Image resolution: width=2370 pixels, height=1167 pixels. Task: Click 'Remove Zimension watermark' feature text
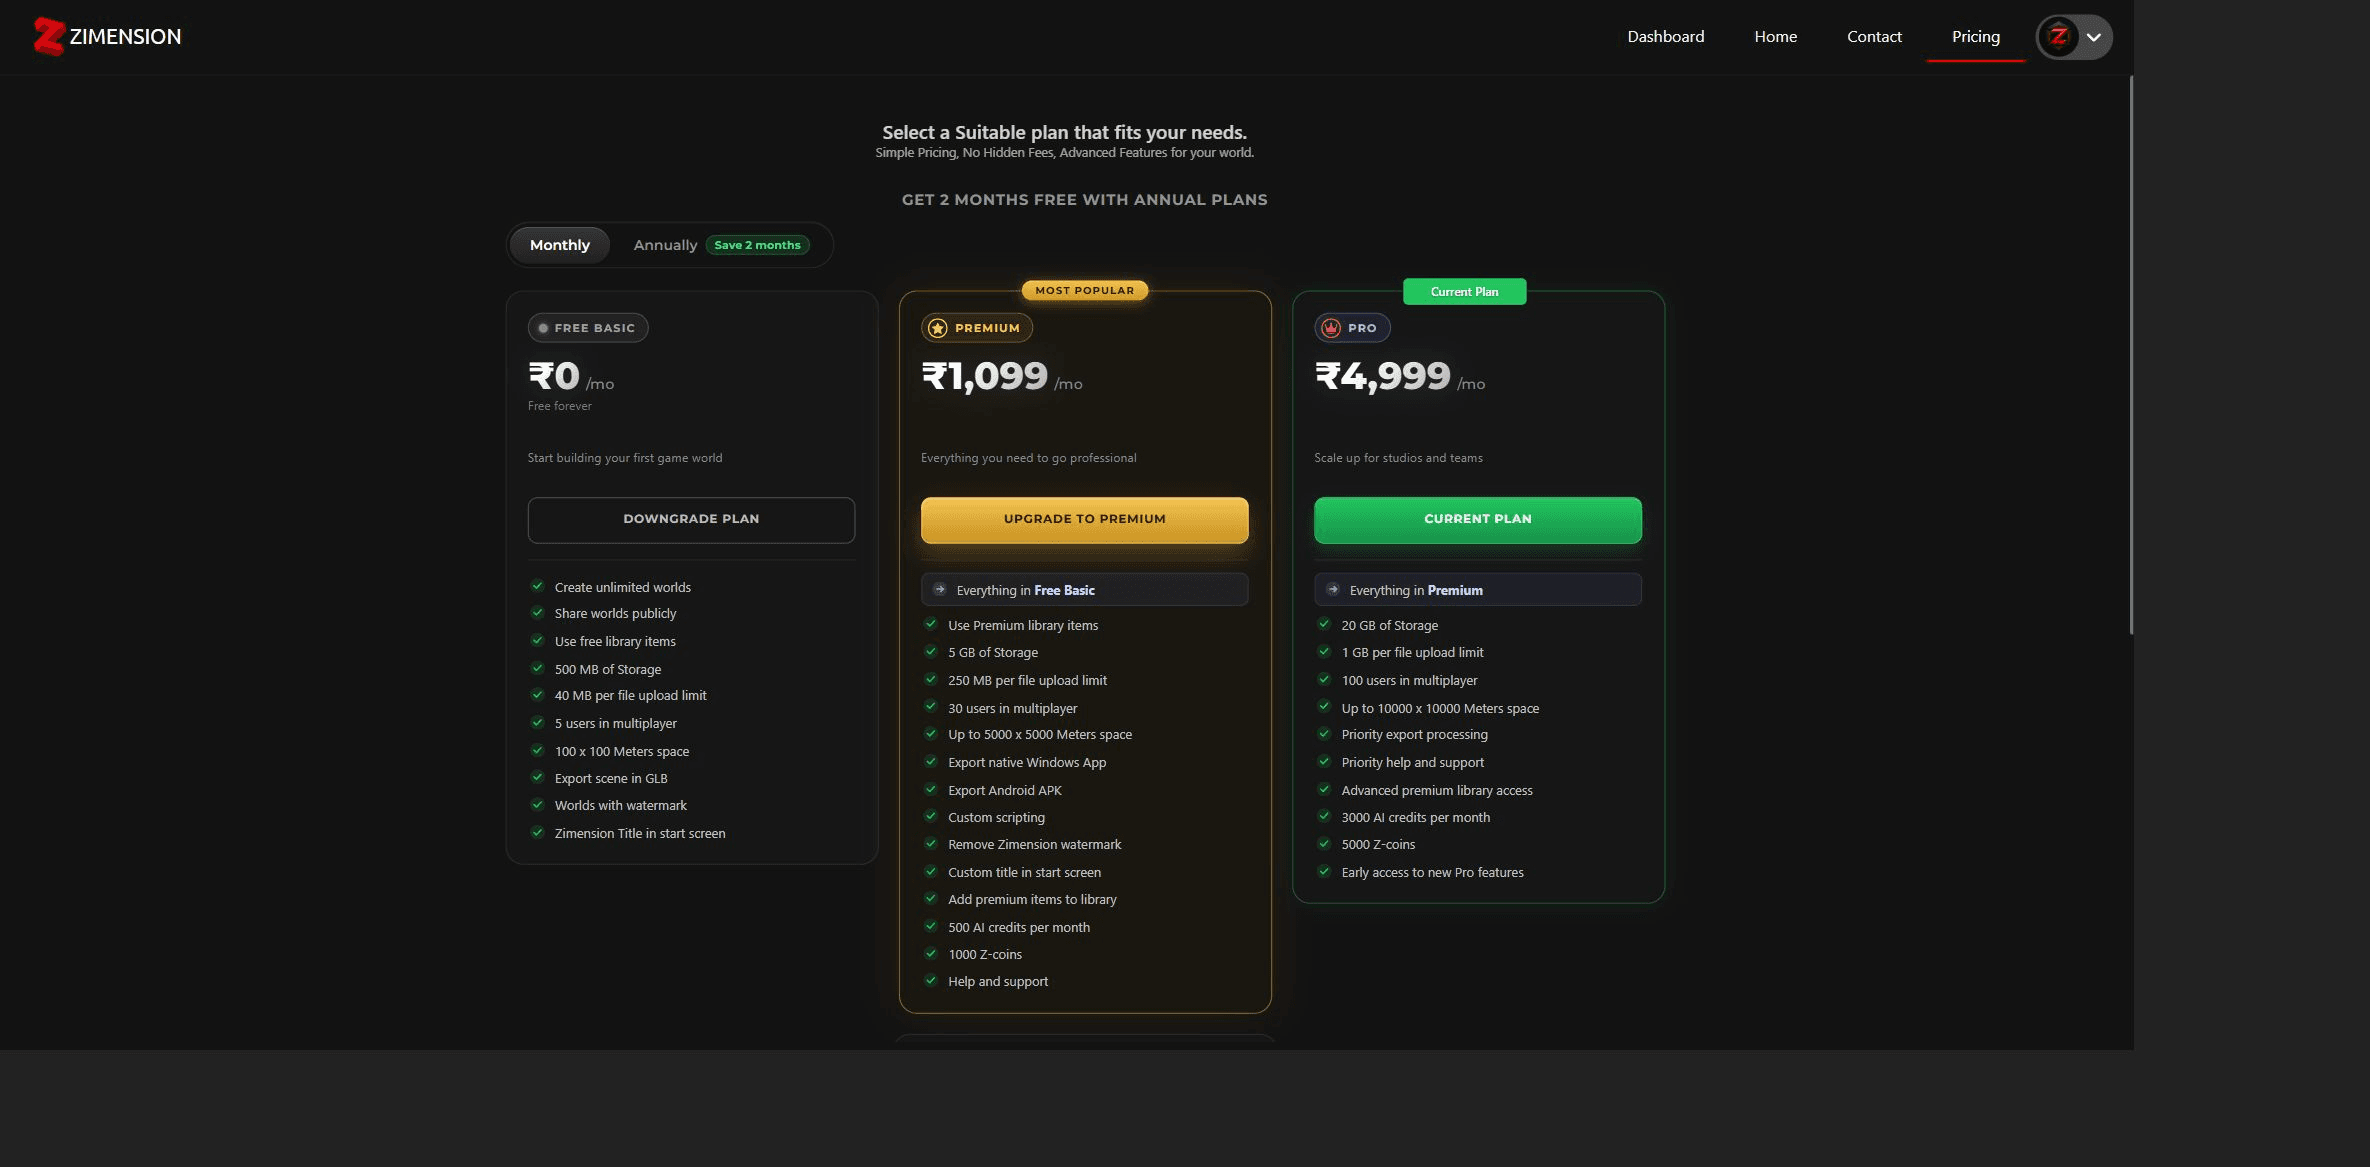click(1034, 845)
